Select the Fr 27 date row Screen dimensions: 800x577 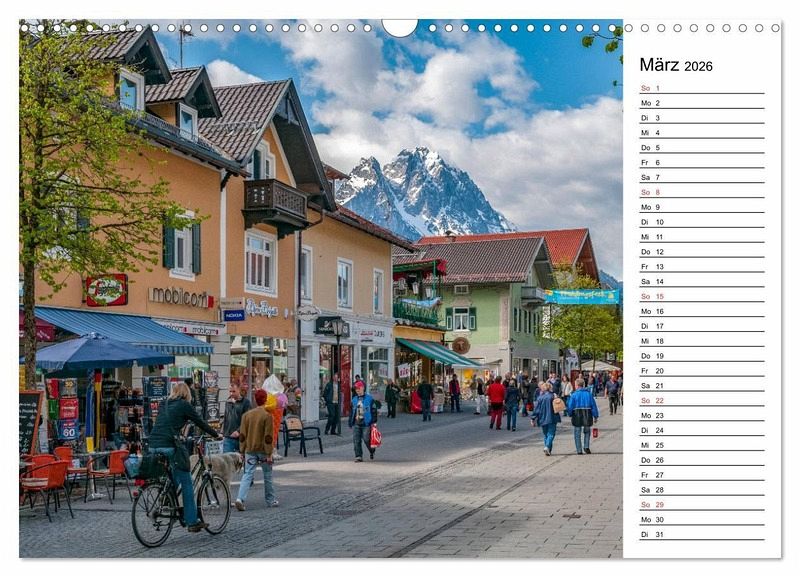click(702, 475)
